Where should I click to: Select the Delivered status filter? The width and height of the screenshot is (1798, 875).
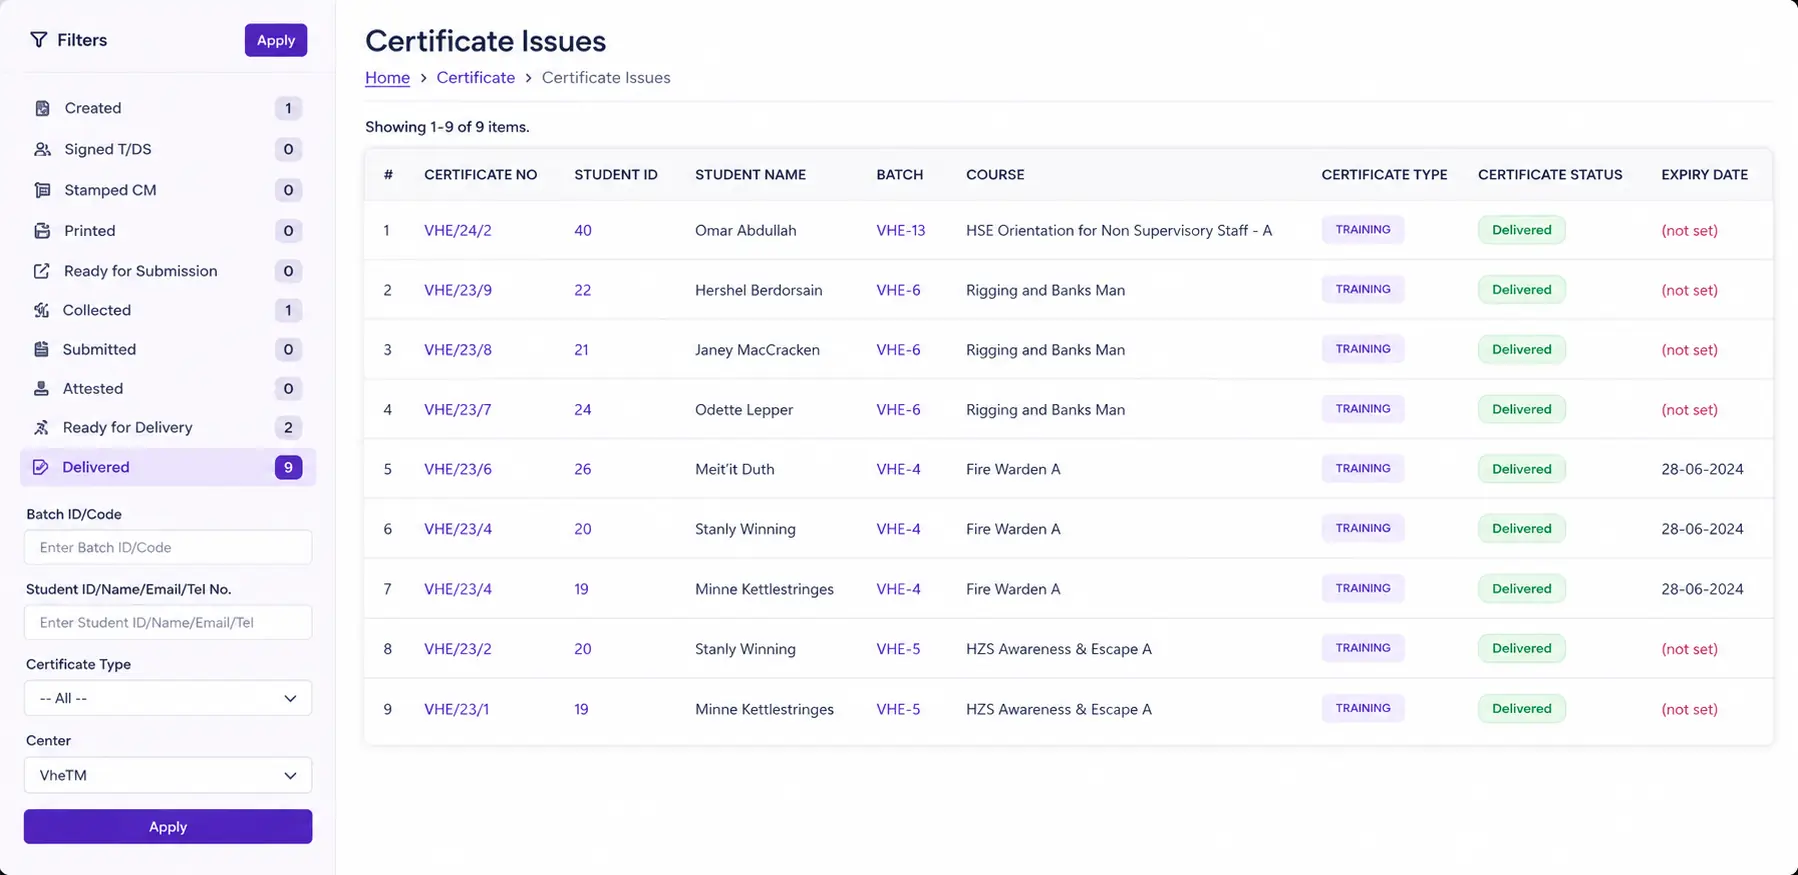click(x=168, y=467)
